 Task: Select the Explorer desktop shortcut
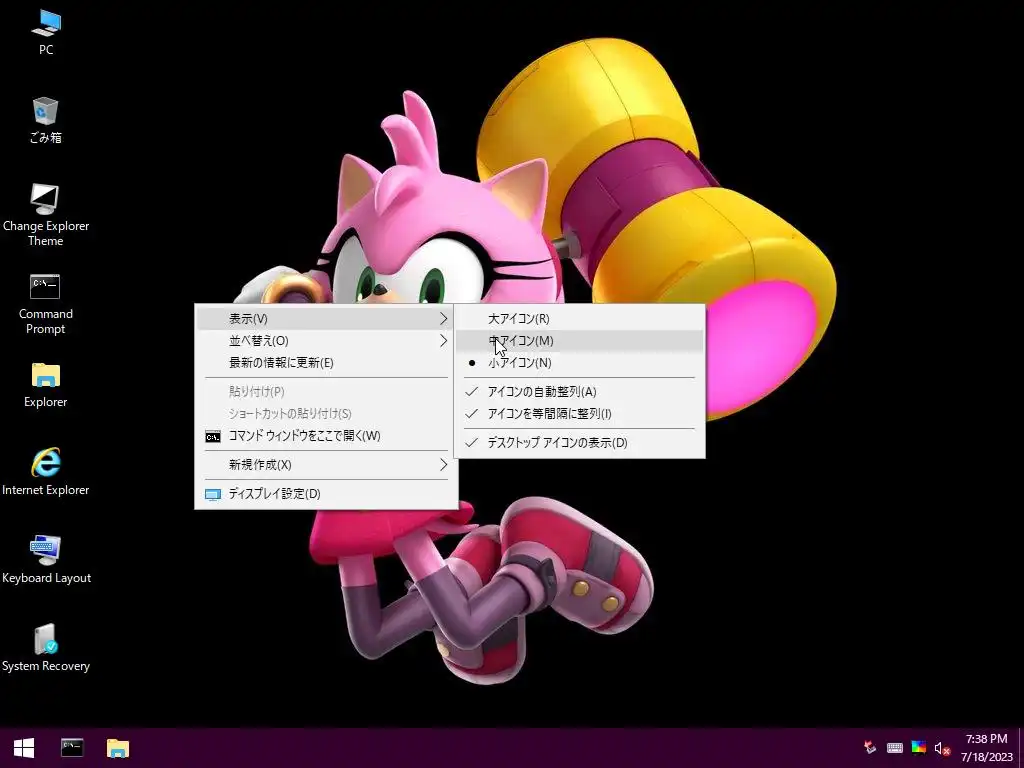pos(46,385)
